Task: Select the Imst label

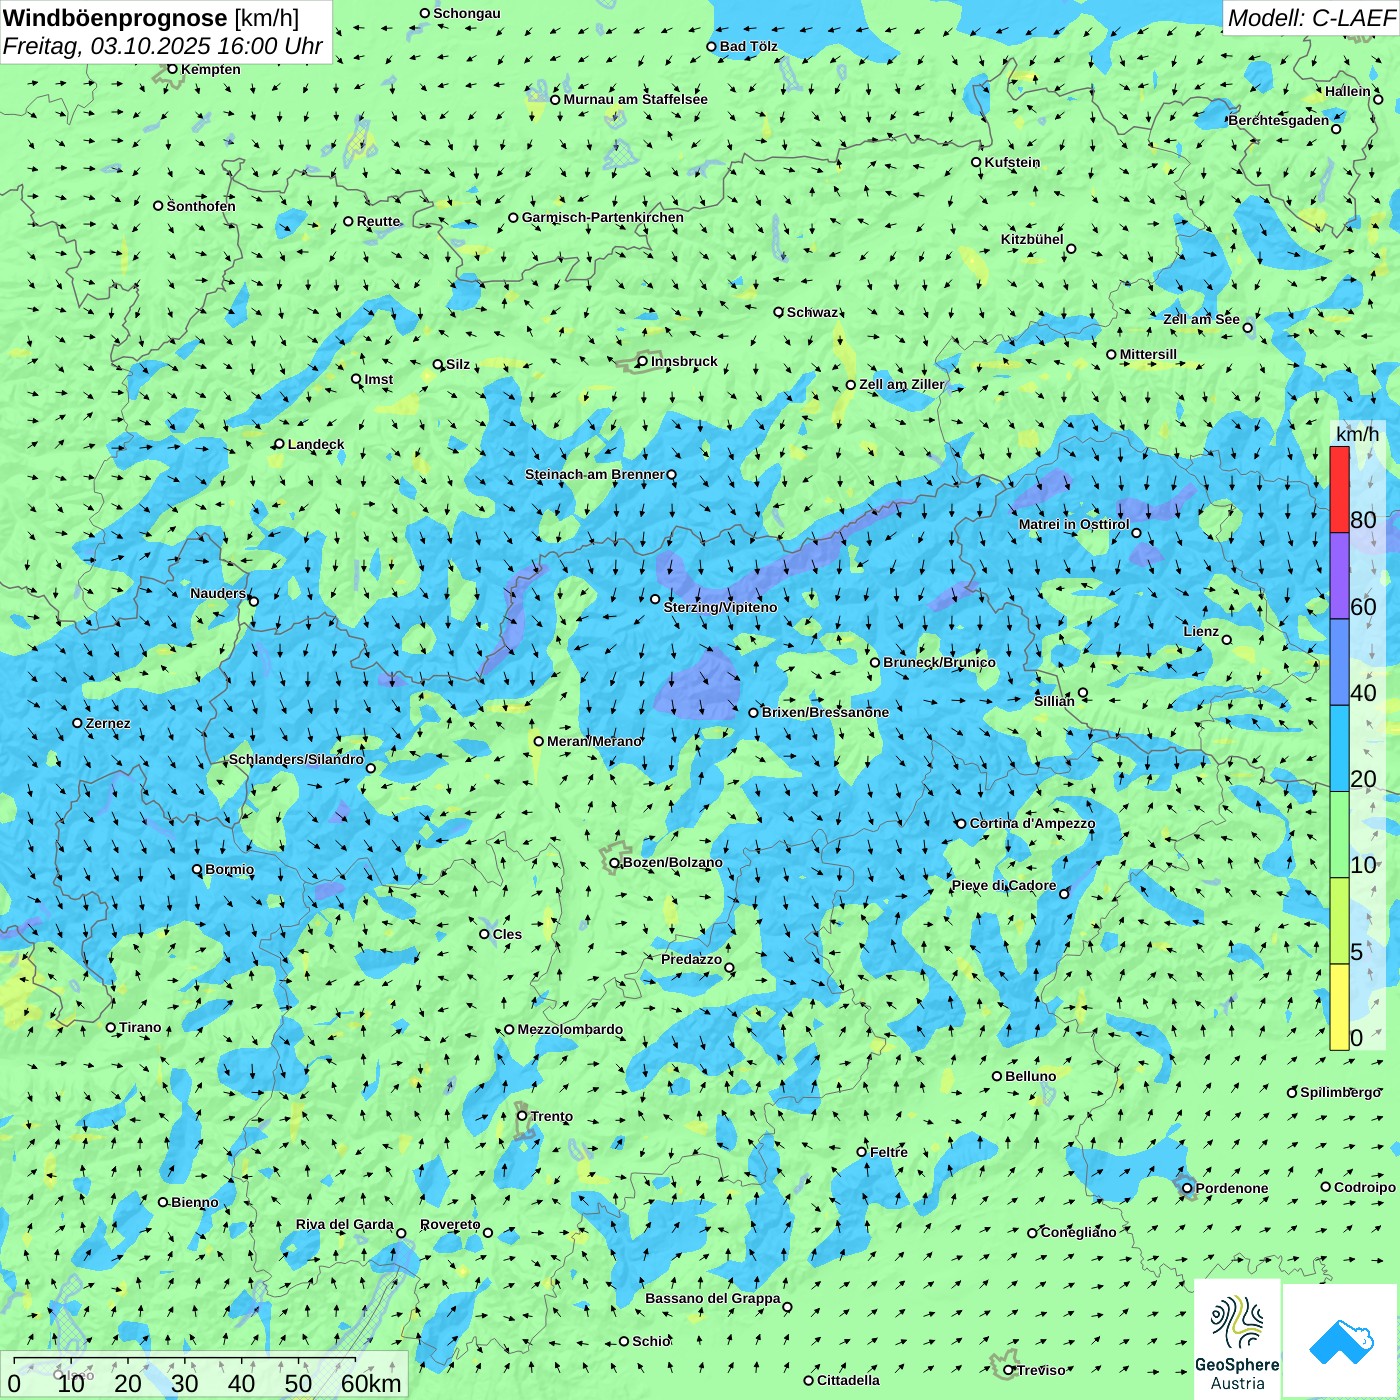Action: click(x=379, y=379)
